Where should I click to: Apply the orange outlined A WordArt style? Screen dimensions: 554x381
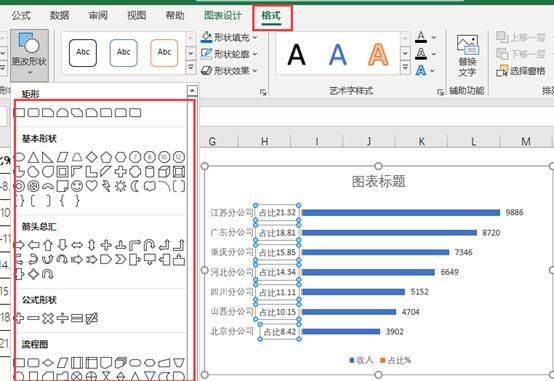coord(378,55)
